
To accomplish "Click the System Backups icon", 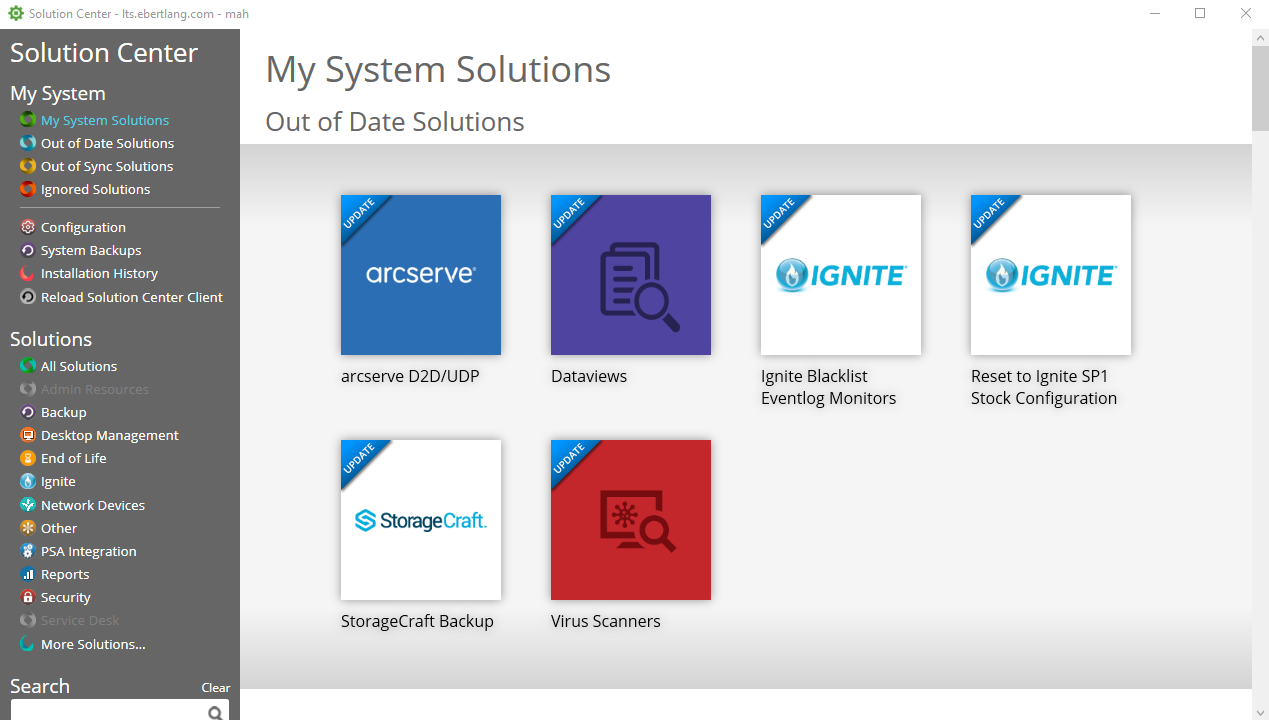I will point(28,250).
